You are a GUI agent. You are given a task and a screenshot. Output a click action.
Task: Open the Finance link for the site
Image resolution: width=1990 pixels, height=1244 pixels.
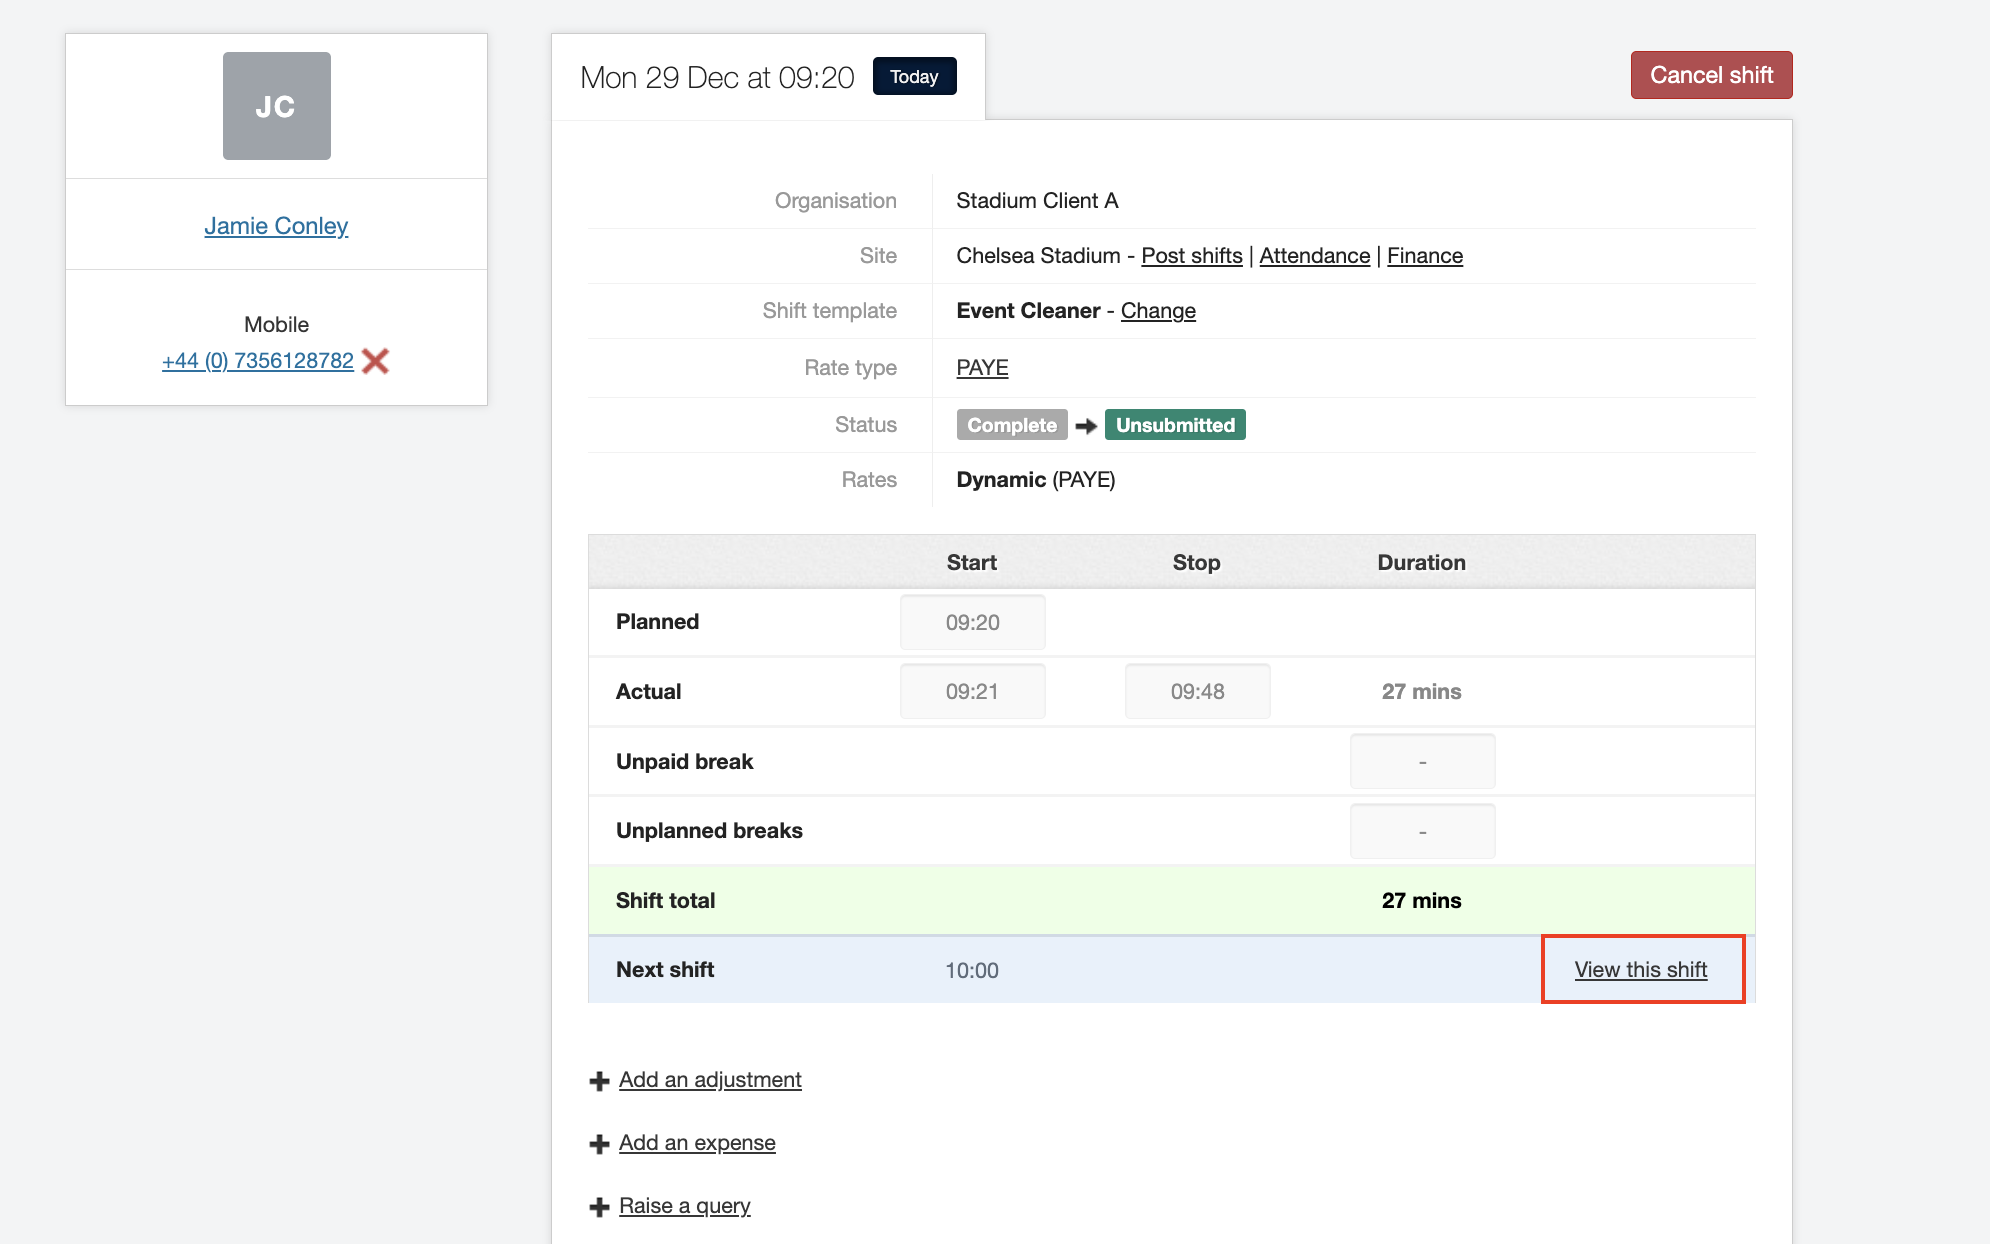coord(1424,256)
